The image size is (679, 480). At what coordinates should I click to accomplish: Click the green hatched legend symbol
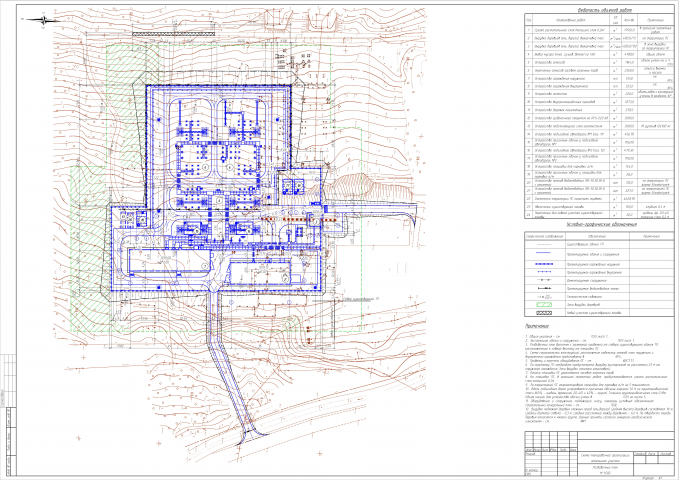pos(544,305)
